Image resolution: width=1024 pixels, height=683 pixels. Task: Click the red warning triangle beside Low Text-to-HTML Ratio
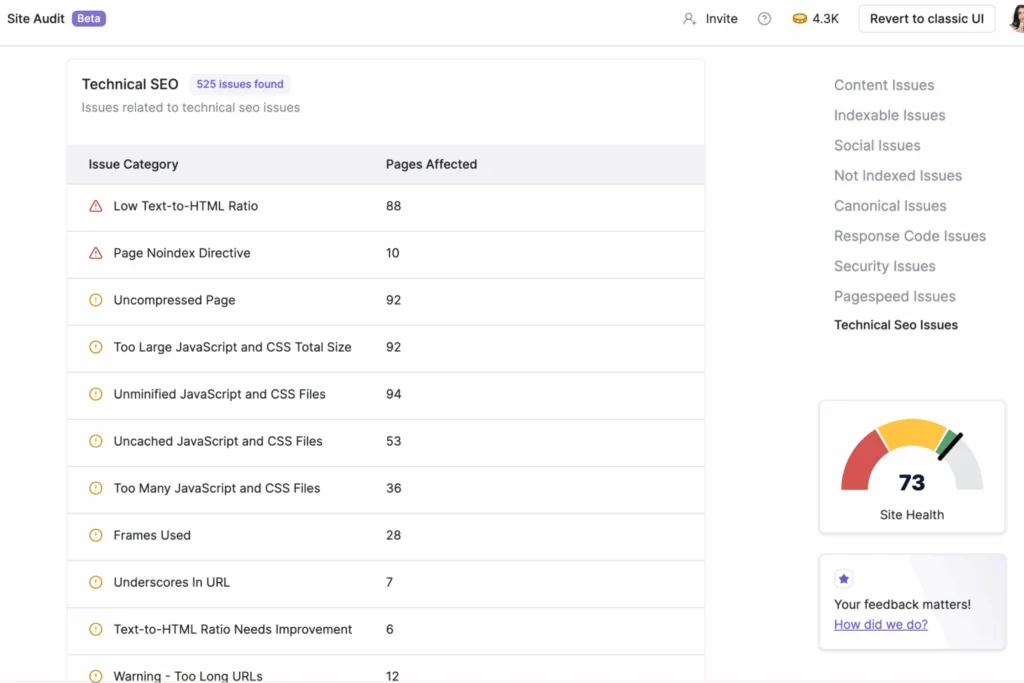click(97, 206)
